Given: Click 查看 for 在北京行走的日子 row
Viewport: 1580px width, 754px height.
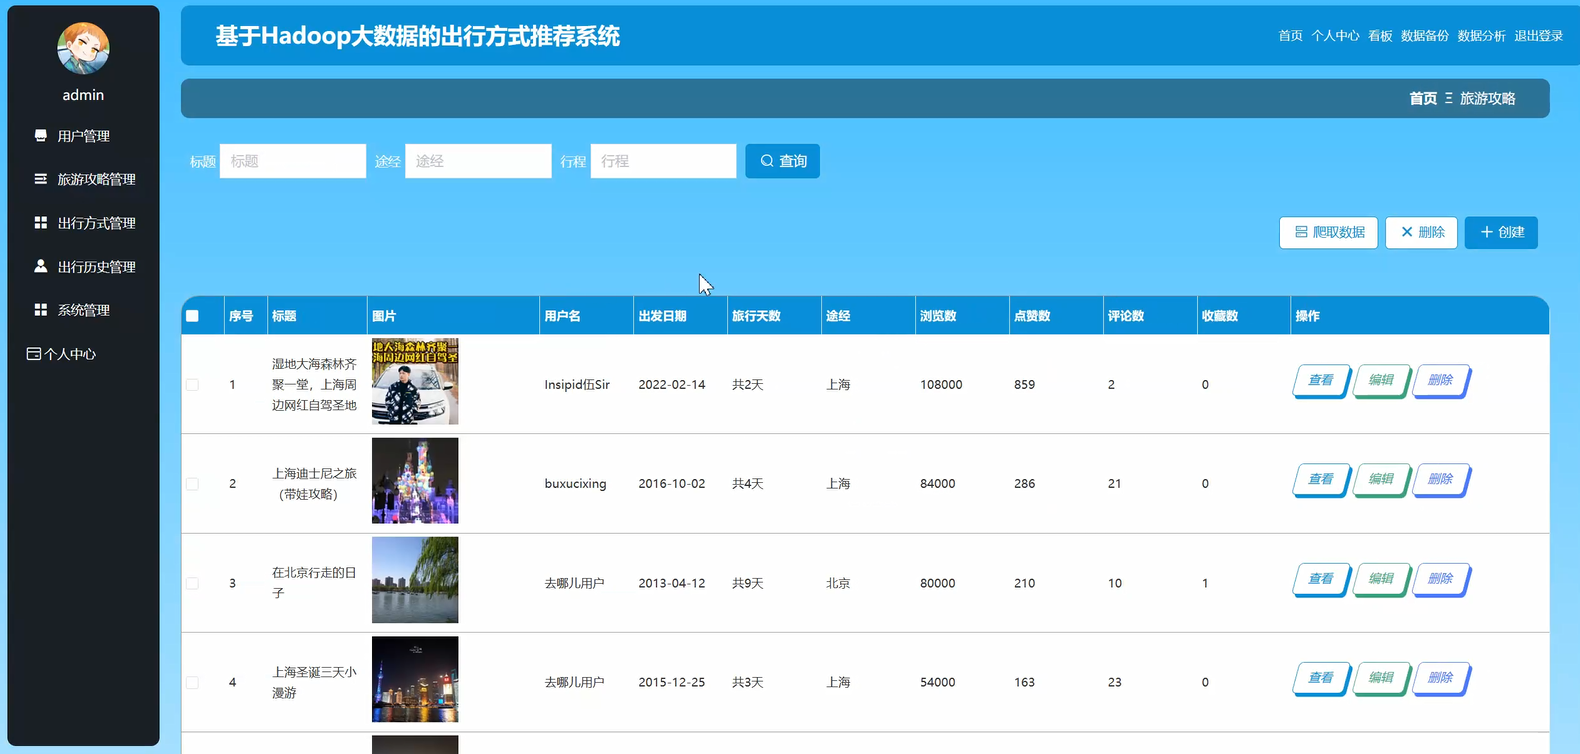Looking at the screenshot, I should pyautogui.click(x=1321, y=579).
